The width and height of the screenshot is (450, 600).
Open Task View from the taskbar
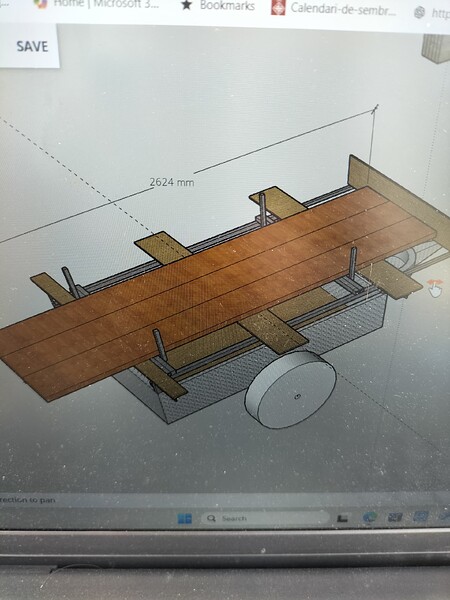(x=342, y=518)
